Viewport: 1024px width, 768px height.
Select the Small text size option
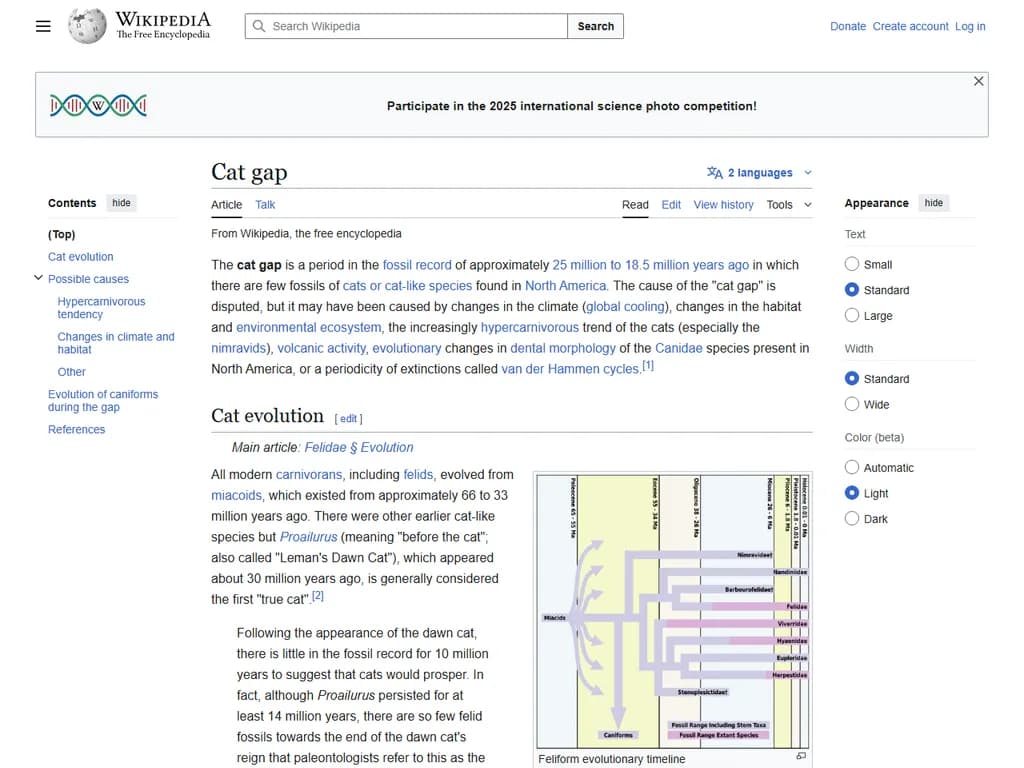click(x=852, y=264)
